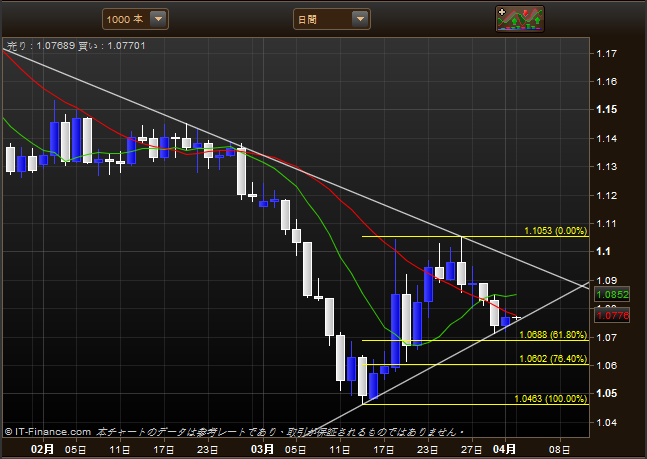Click the 1.04 price axis label
The image size is (647, 459).
pos(607,422)
